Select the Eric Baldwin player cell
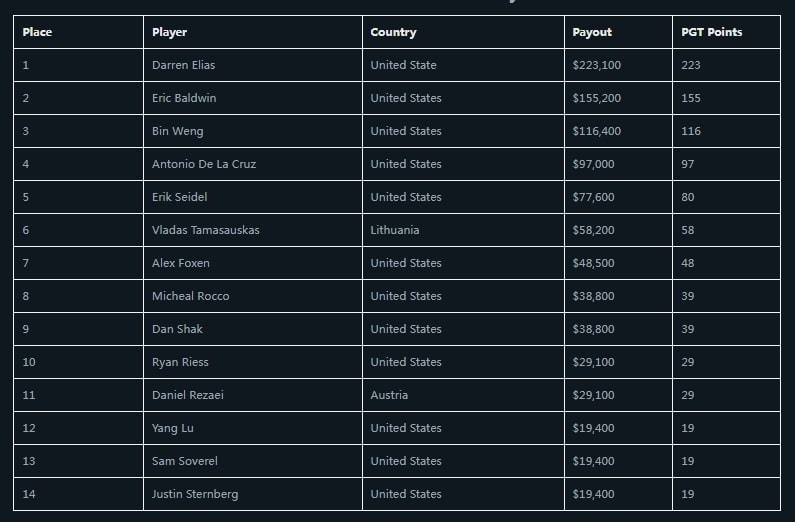Image resolution: width=795 pixels, height=522 pixels. pos(184,98)
